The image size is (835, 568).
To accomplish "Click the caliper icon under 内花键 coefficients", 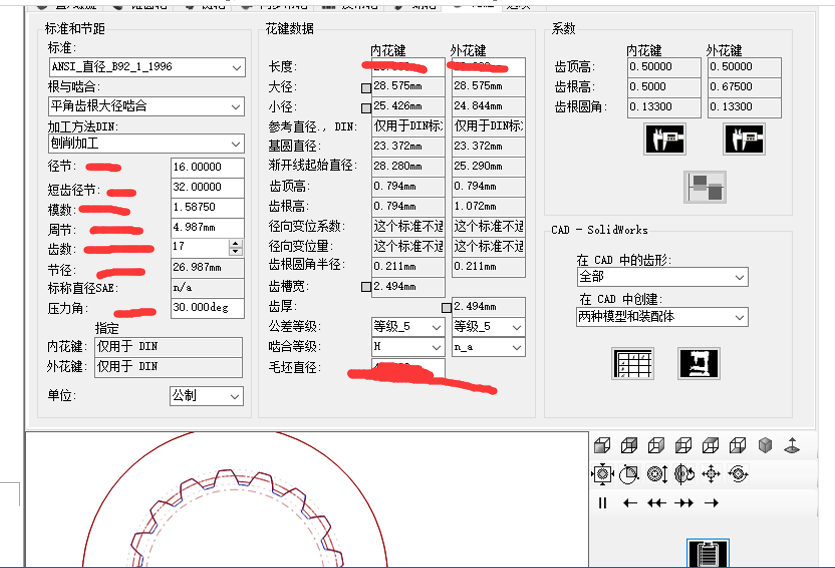I will (x=665, y=139).
